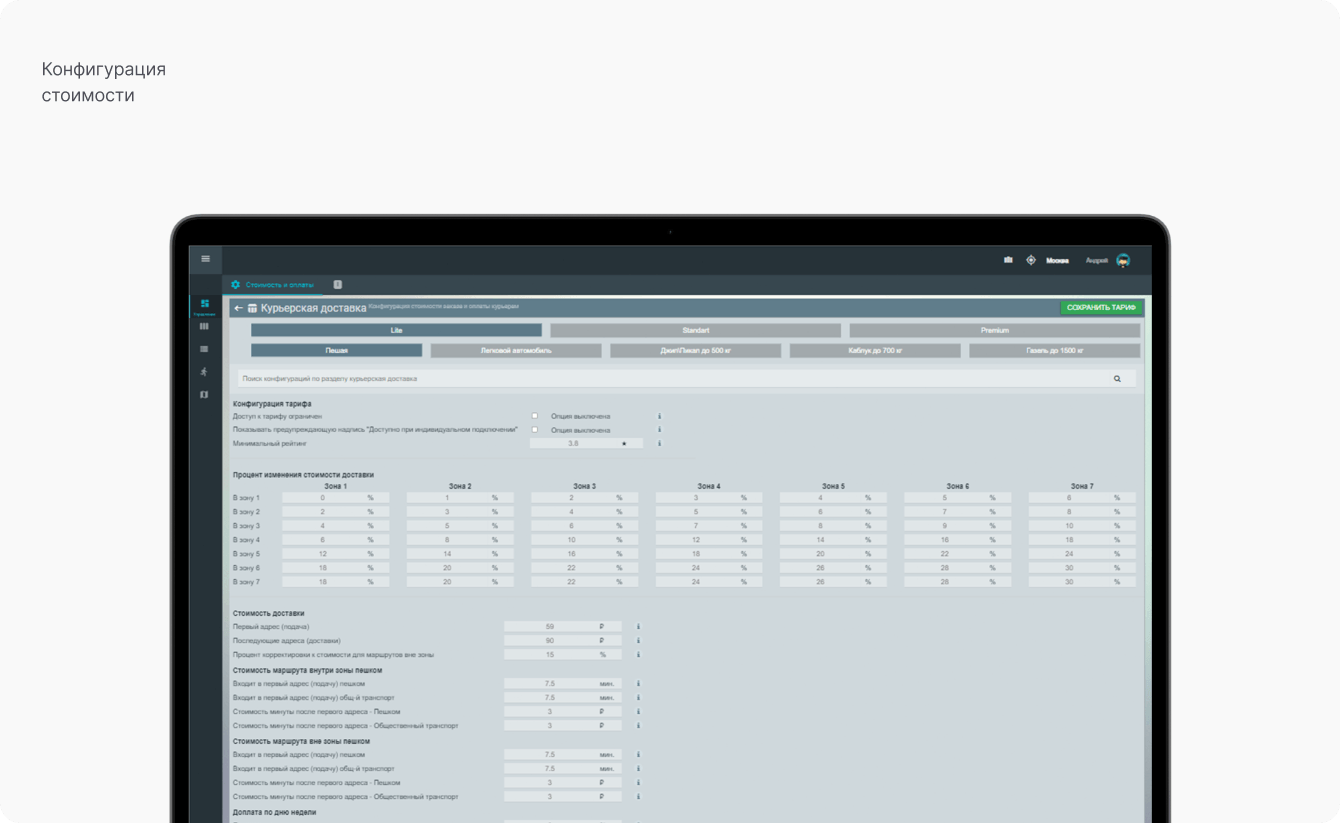1340x823 pixels.
Task: Click the calculator icon next to Курьерская доставка
Action: pyautogui.click(x=252, y=308)
